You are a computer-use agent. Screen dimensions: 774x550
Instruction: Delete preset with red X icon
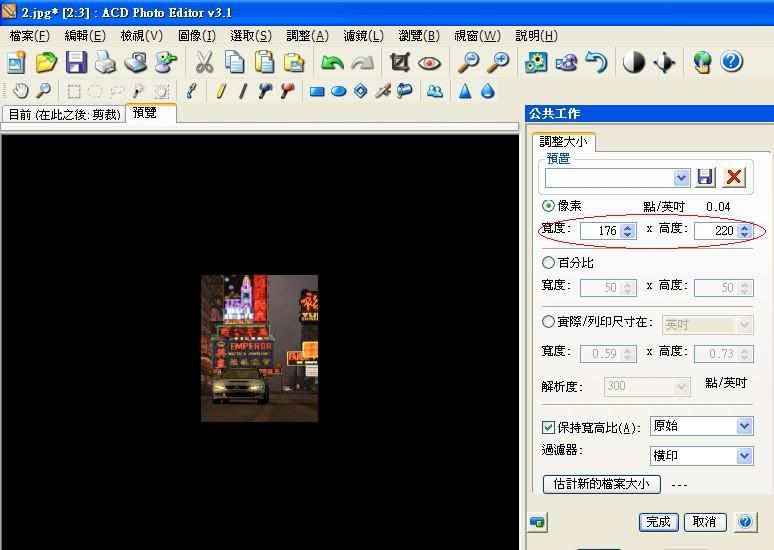pos(735,177)
